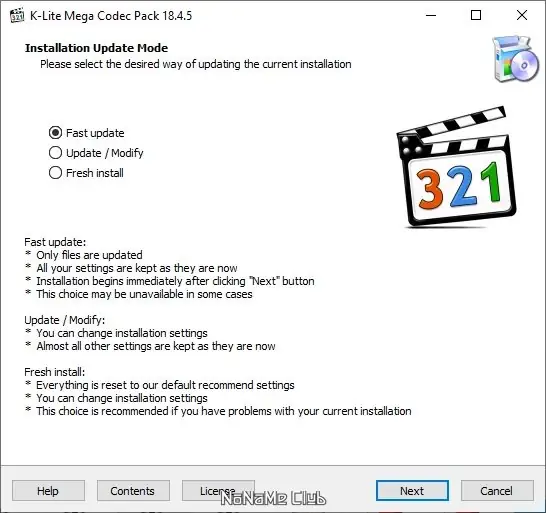Click the 'Fresh install:' description heading
The width and height of the screenshot is (546, 513).
point(55,372)
